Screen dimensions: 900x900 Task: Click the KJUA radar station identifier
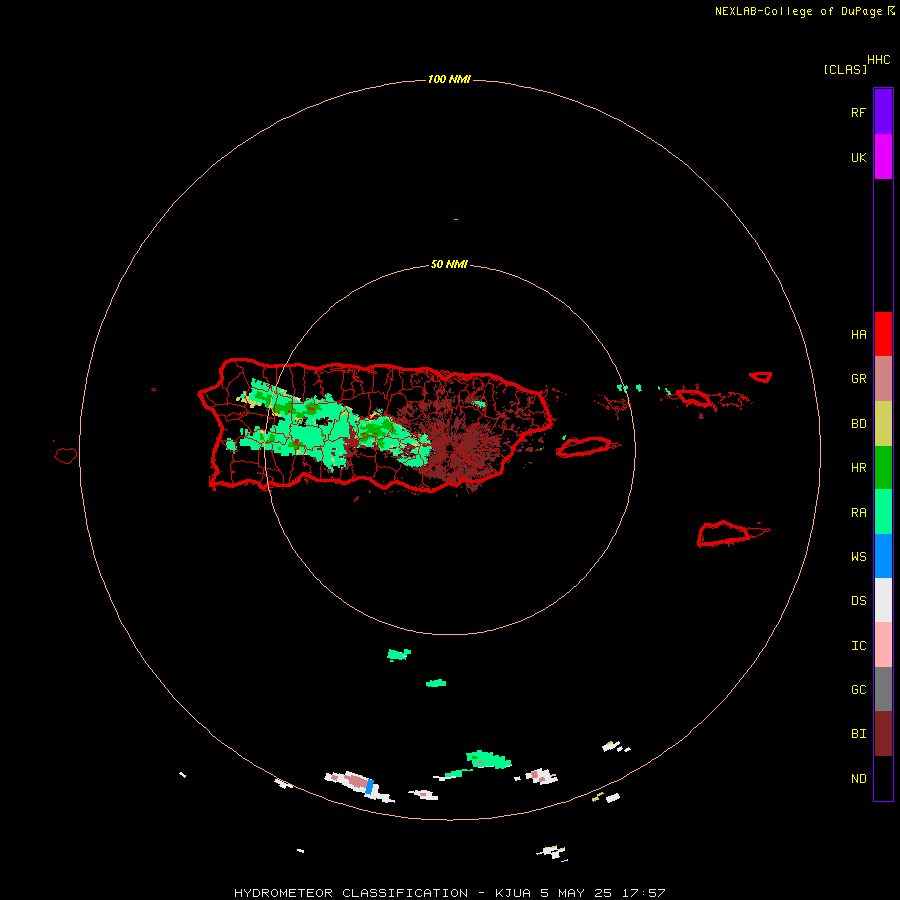513,893
